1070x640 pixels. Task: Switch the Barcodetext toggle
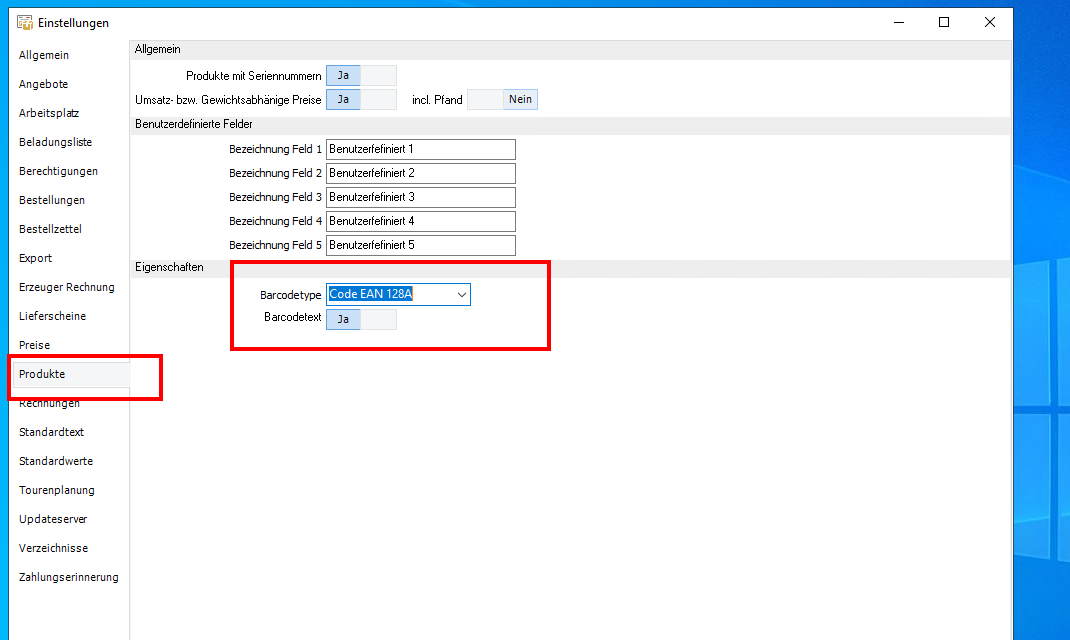point(361,319)
